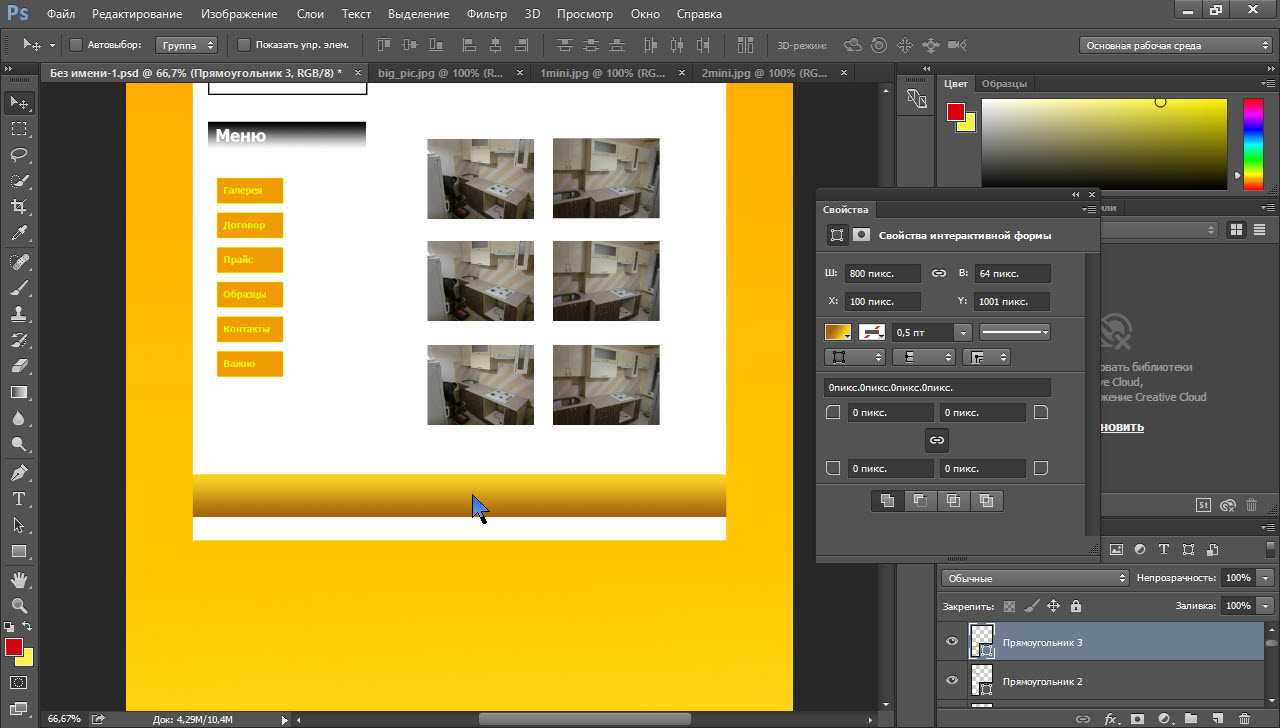
Task: Click the combine shapes path operation icon
Action: [x=886, y=501]
